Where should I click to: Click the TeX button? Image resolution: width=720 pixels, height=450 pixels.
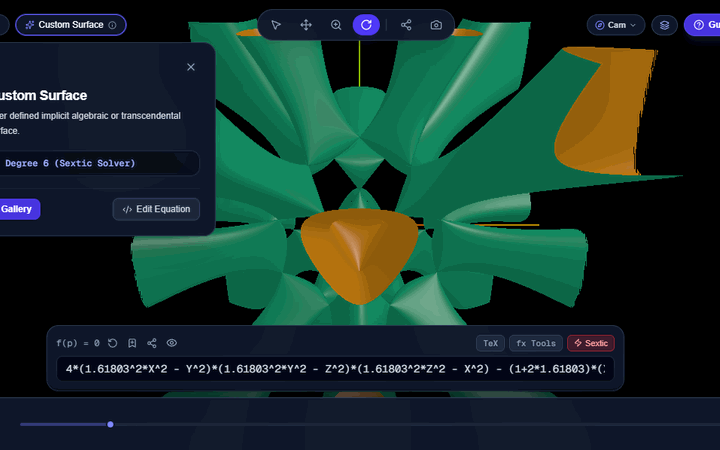coord(490,343)
